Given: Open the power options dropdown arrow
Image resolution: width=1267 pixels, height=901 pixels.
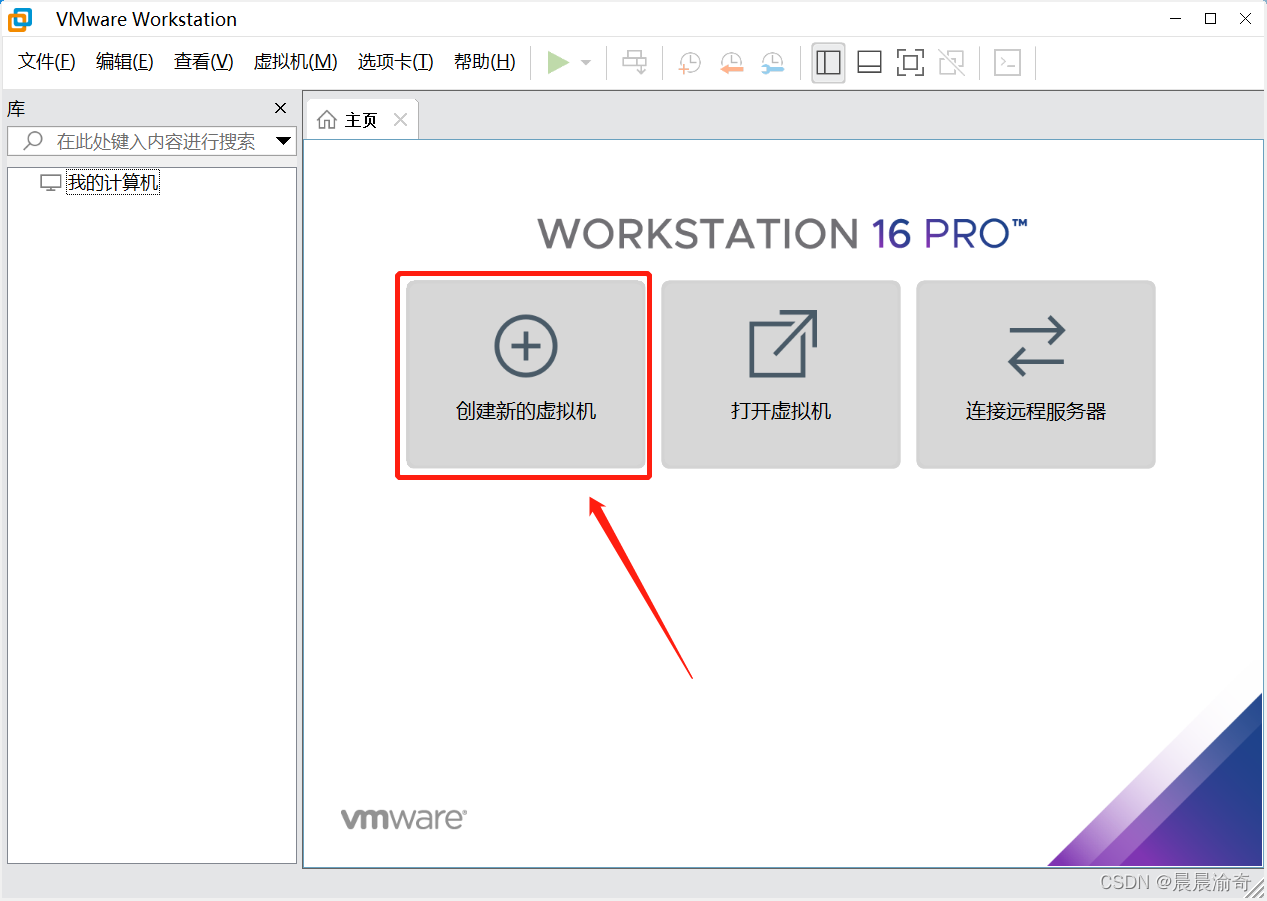Looking at the screenshot, I should pos(586,62).
